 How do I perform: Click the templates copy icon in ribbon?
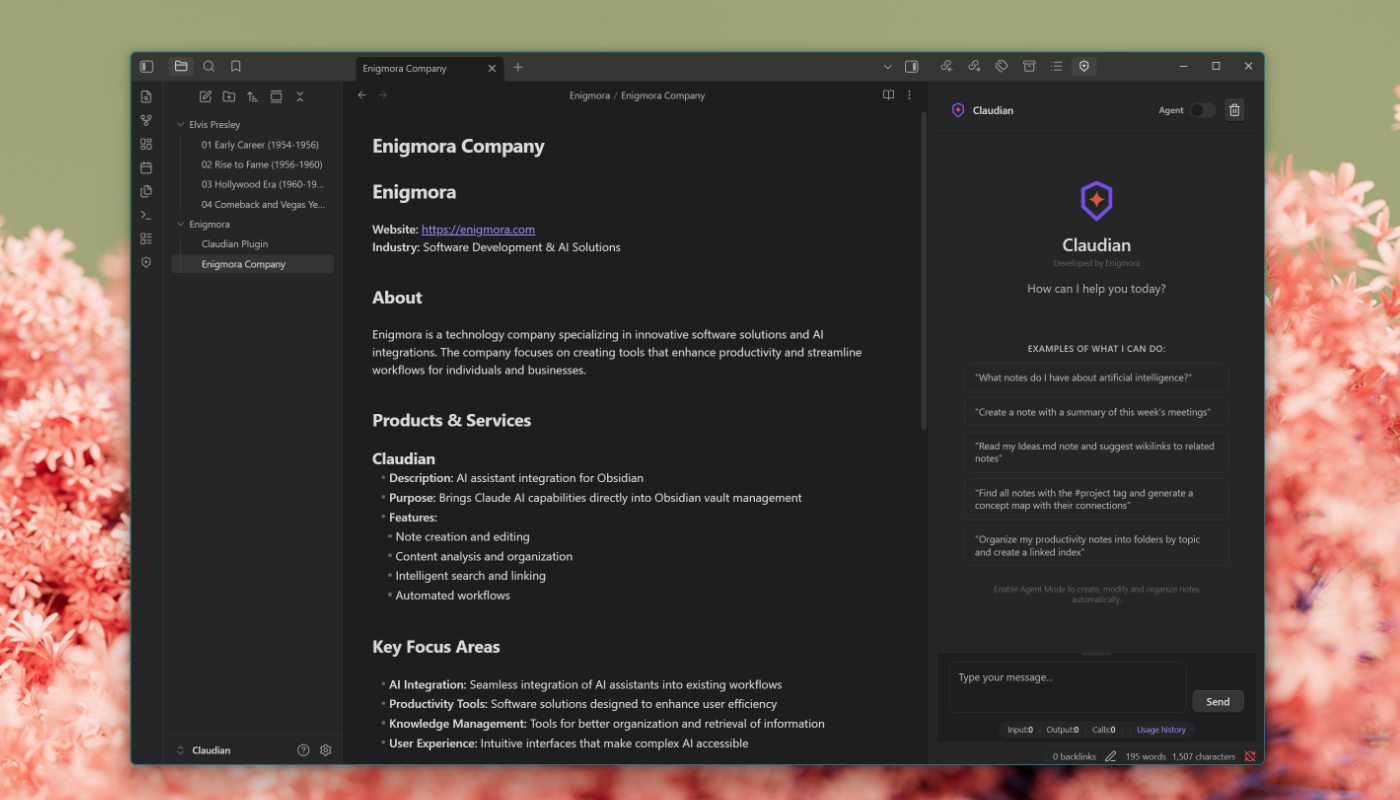tap(146, 191)
